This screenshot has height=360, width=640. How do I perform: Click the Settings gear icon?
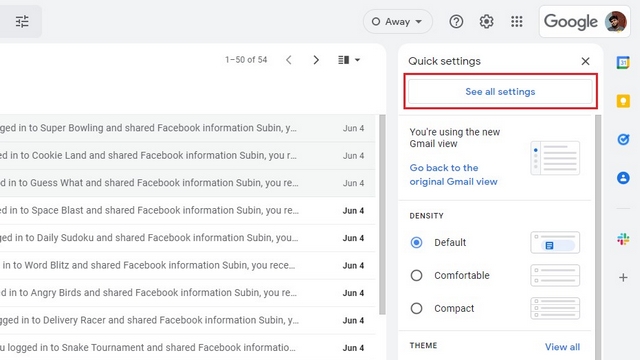coord(486,21)
